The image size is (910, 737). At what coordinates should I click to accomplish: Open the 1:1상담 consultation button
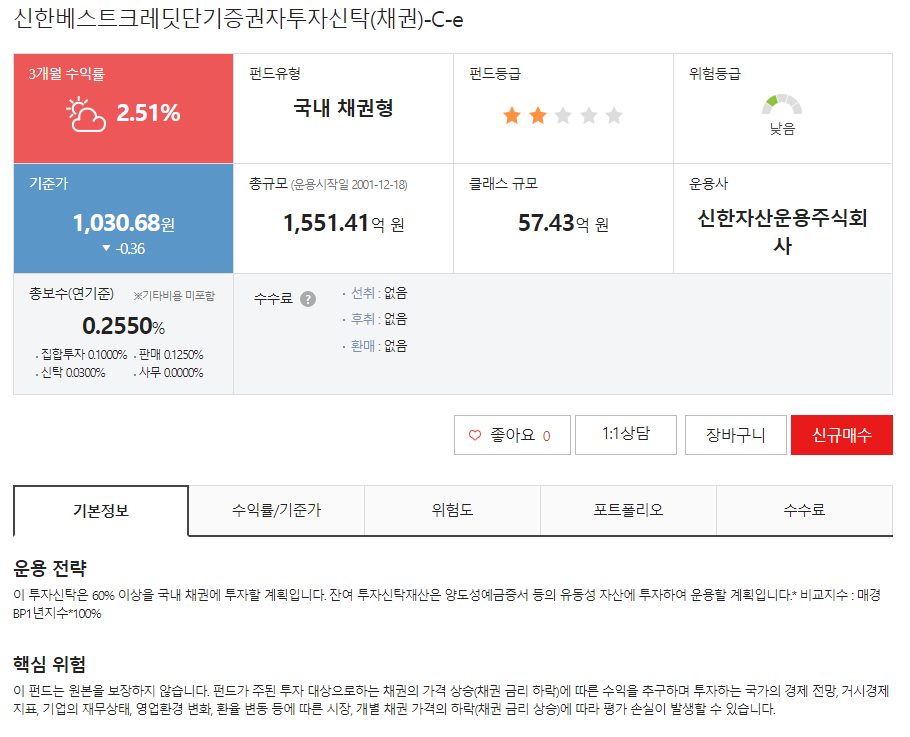[626, 435]
